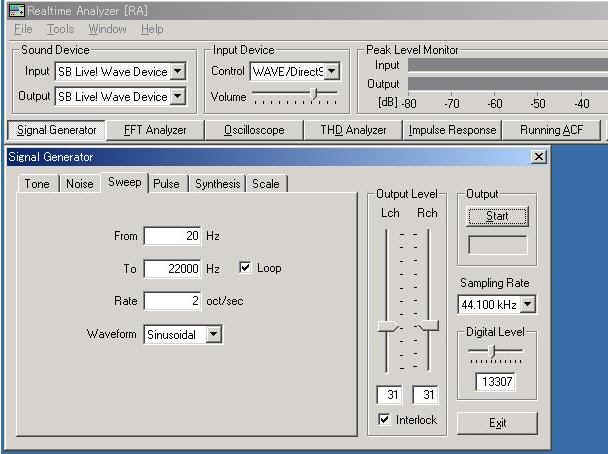Click the empty output status box below Start
This screenshot has height=454, width=608.
(x=497, y=245)
